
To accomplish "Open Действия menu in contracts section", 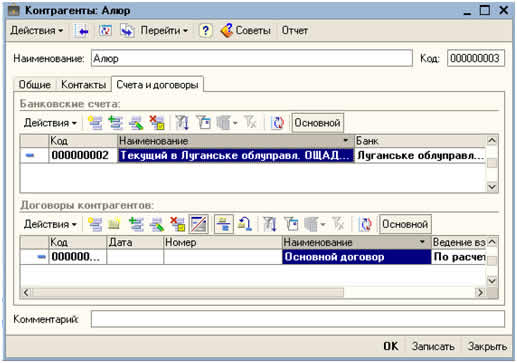I will pyautogui.click(x=50, y=224).
